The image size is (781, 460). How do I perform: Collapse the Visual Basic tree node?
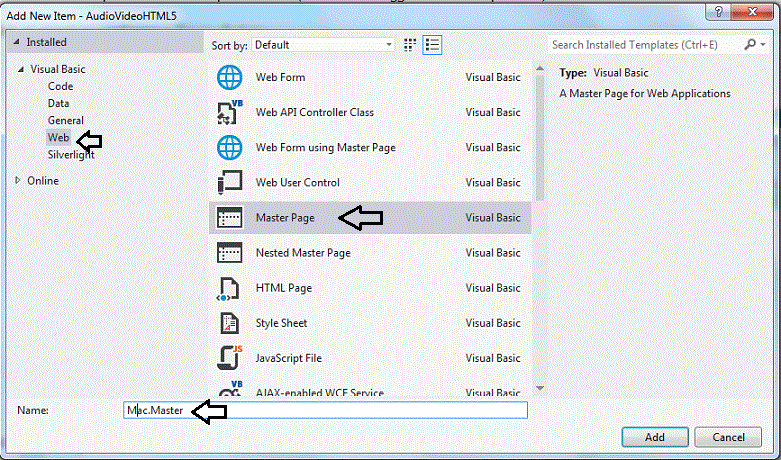click(19, 70)
